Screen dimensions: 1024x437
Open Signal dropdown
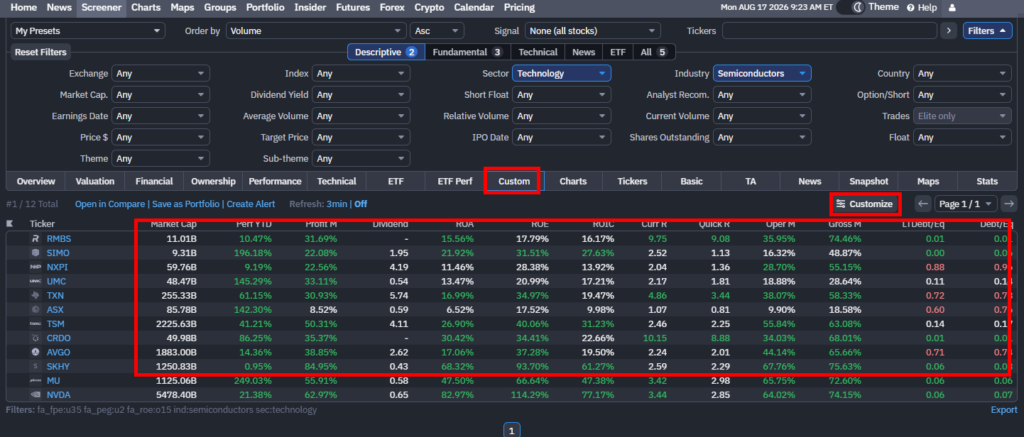(592, 31)
